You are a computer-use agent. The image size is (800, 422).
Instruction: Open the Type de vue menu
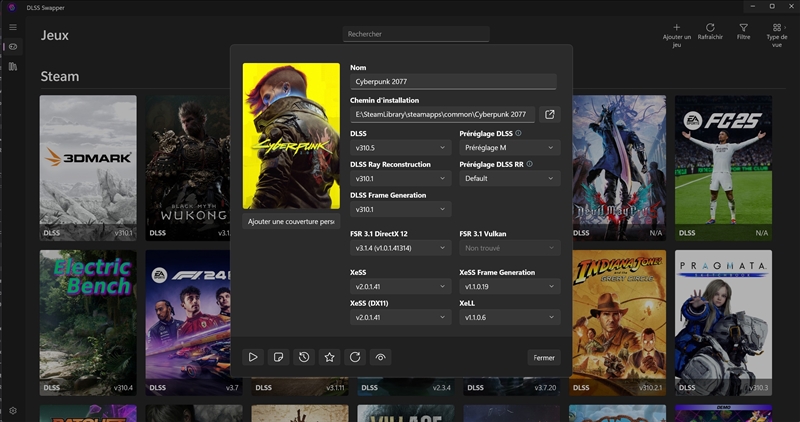[x=776, y=32]
